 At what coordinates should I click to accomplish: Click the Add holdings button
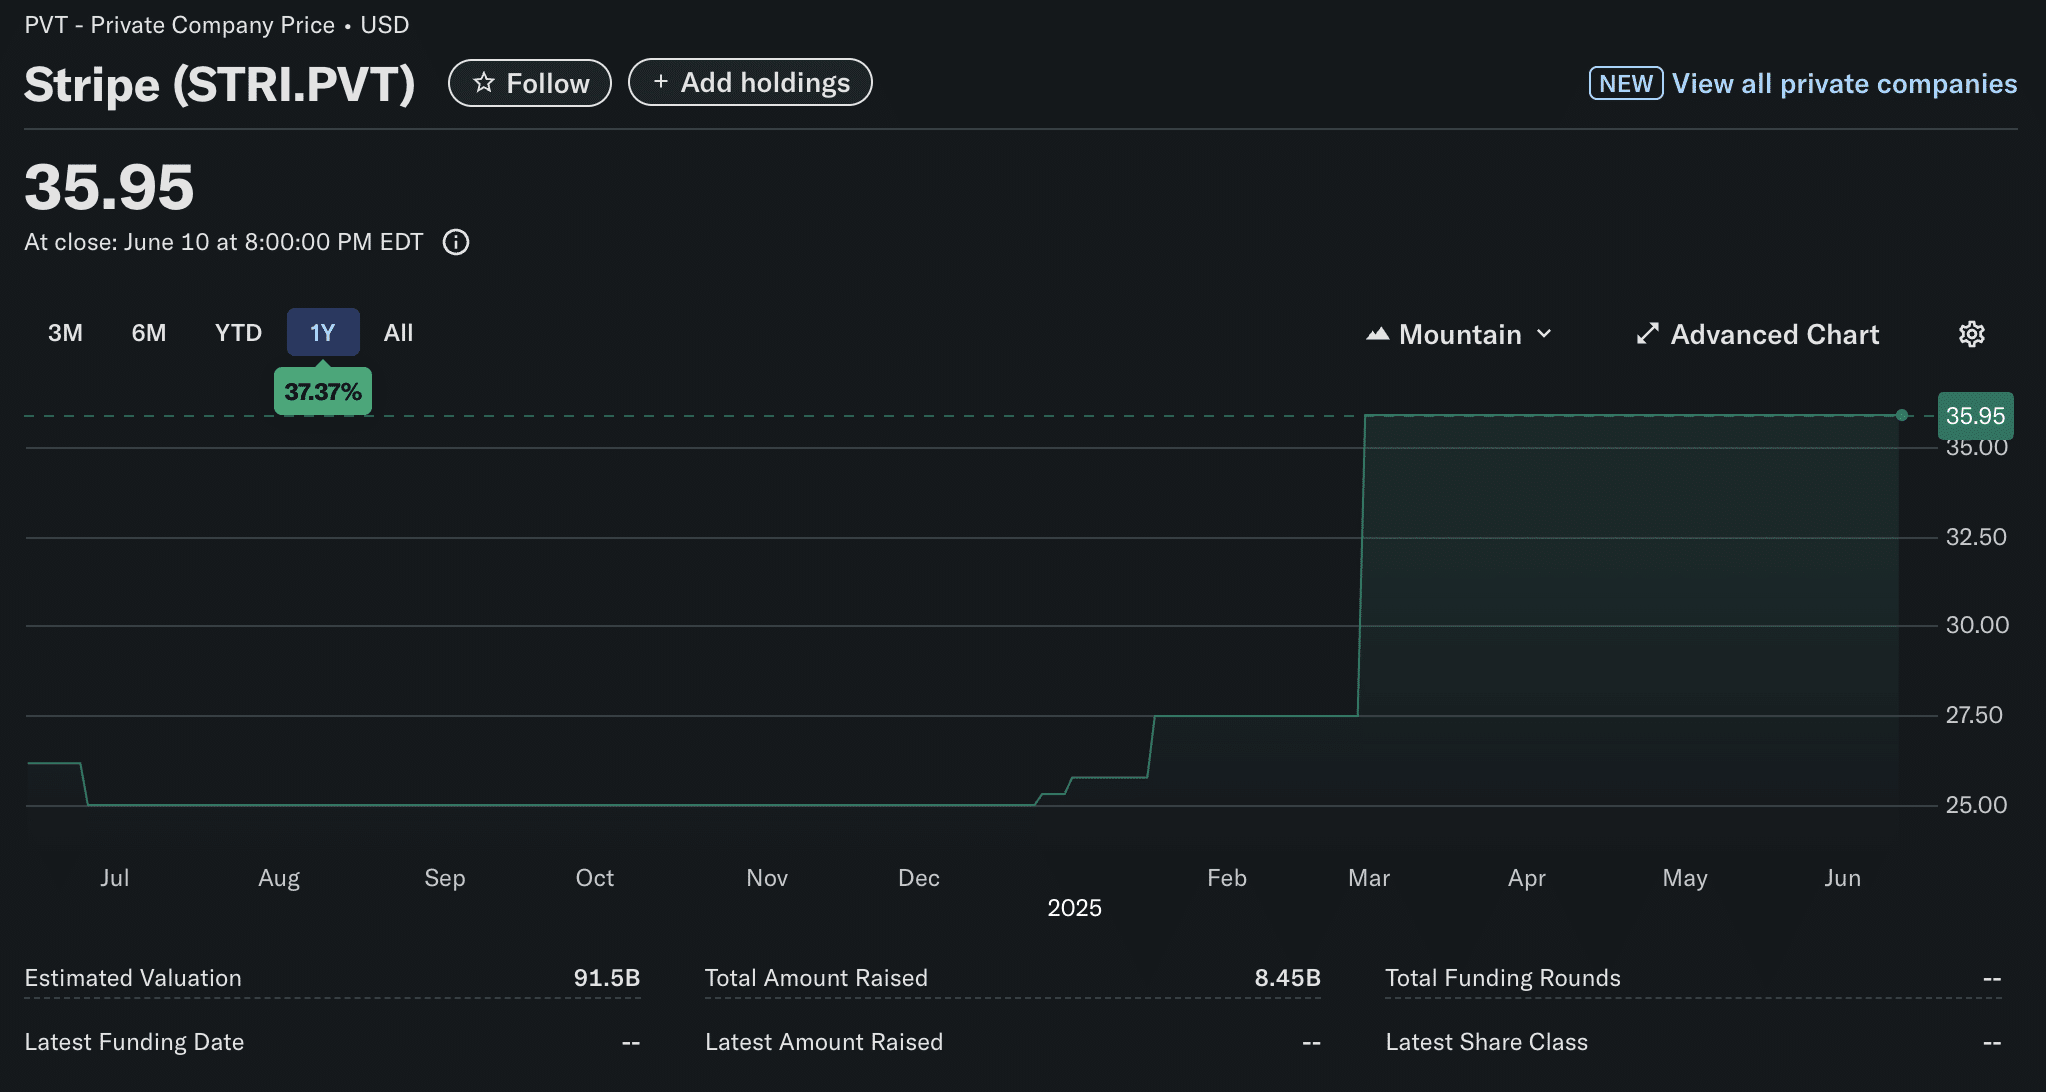pyautogui.click(x=750, y=82)
